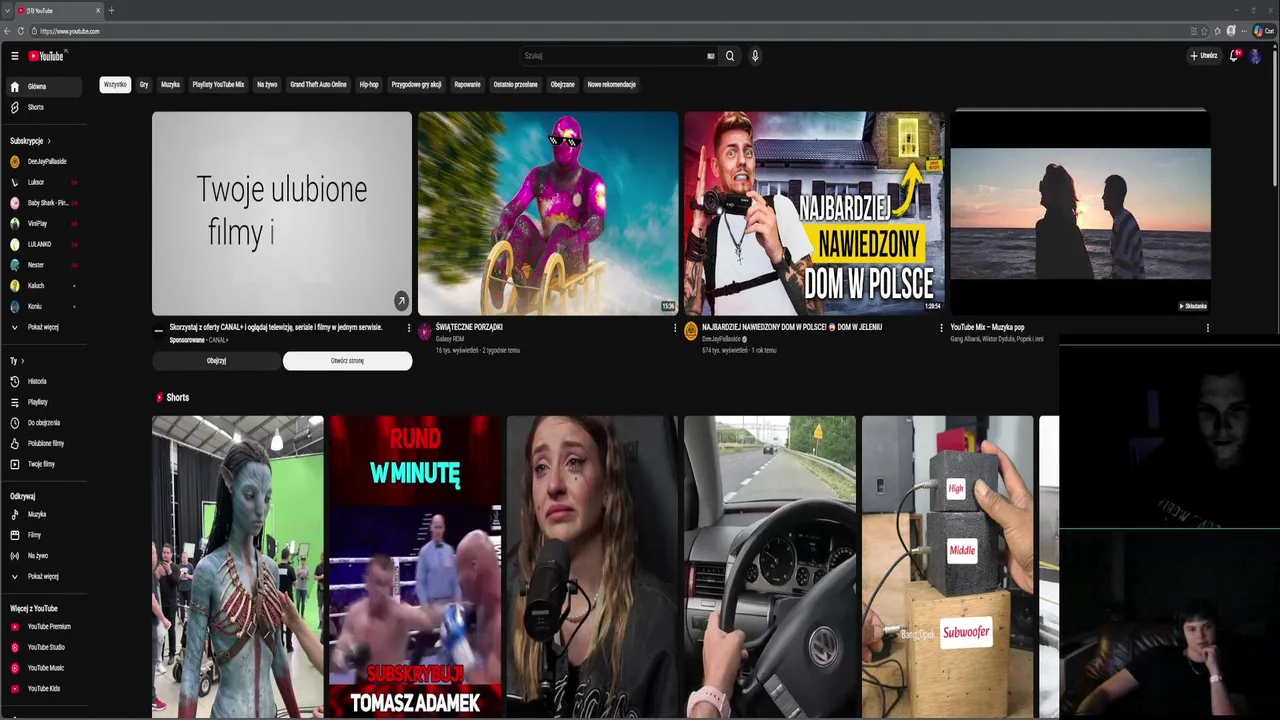This screenshot has width=1280, height=720.
Task: Open Muzyka under Odkrywaj
Action: pos(44,514)
